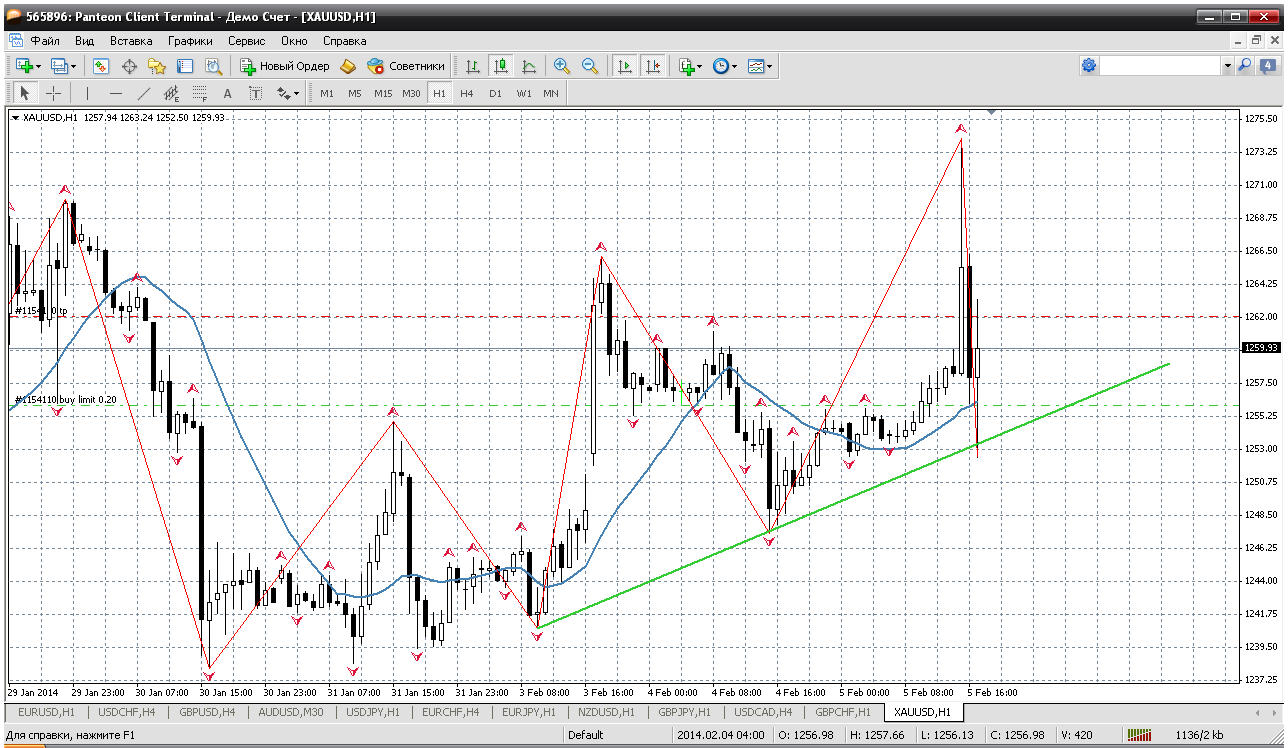Switch to D1 daily timeframe
Screen dimensions: 1288x748
(495, 93)
